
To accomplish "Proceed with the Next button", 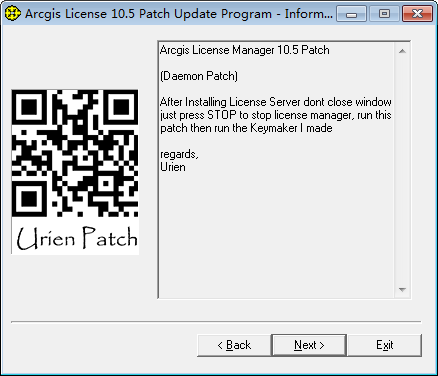I will [x=309, y=345].
